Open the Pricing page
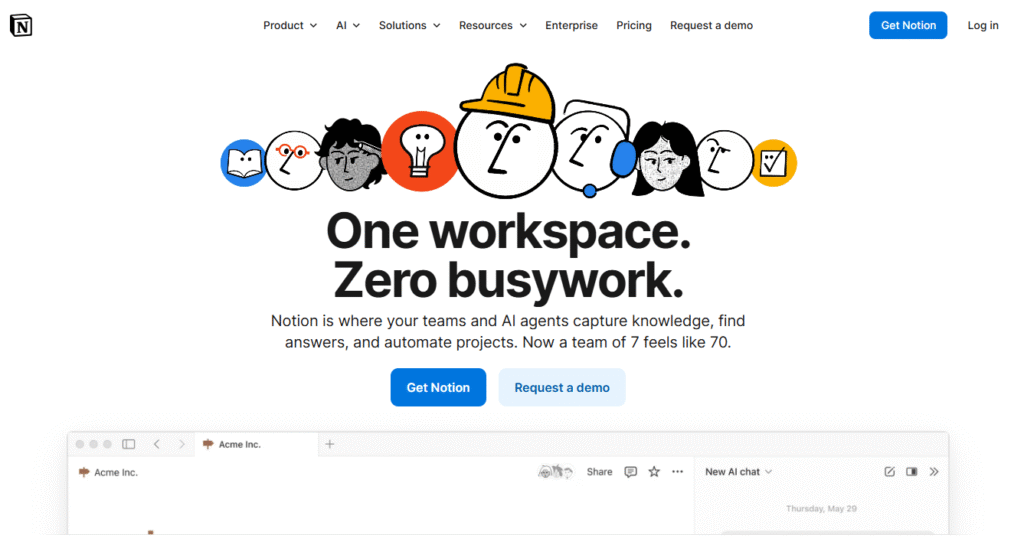This screenshot has width=1024, height=545. (x=633, y=25)
